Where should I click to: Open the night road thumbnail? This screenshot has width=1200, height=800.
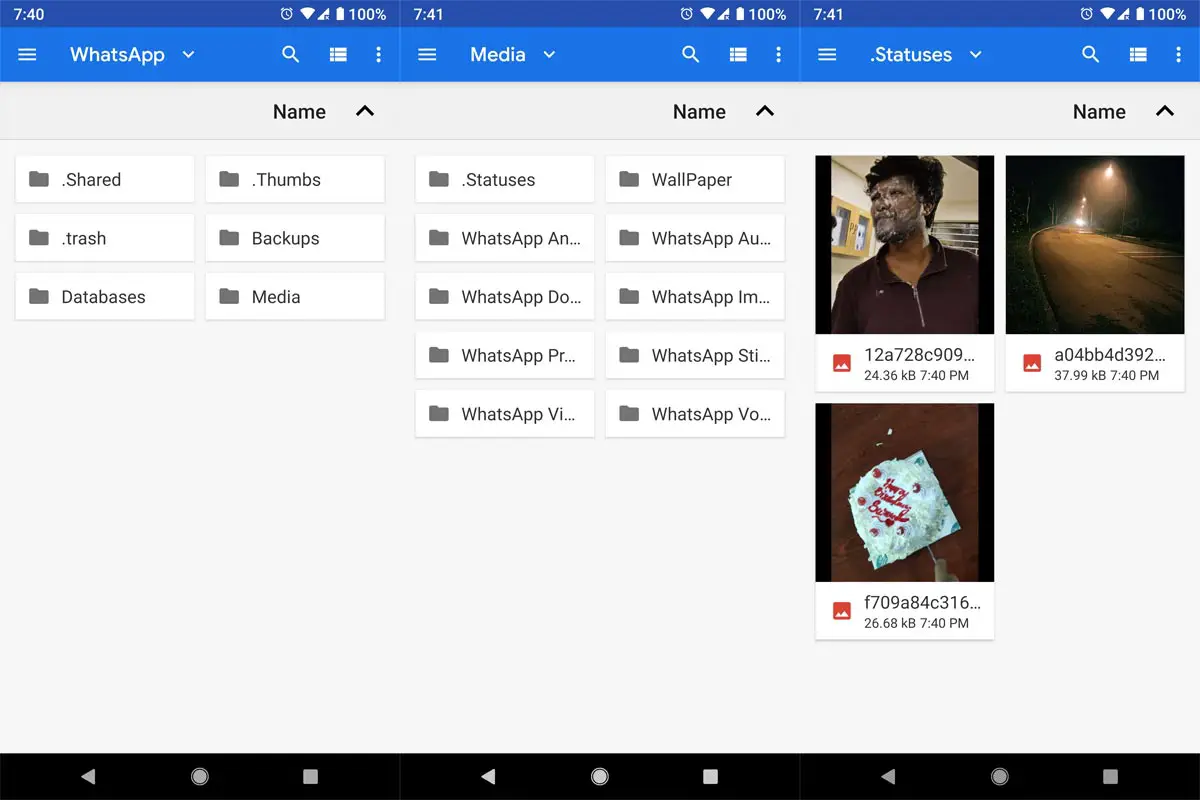[1095, 245]
